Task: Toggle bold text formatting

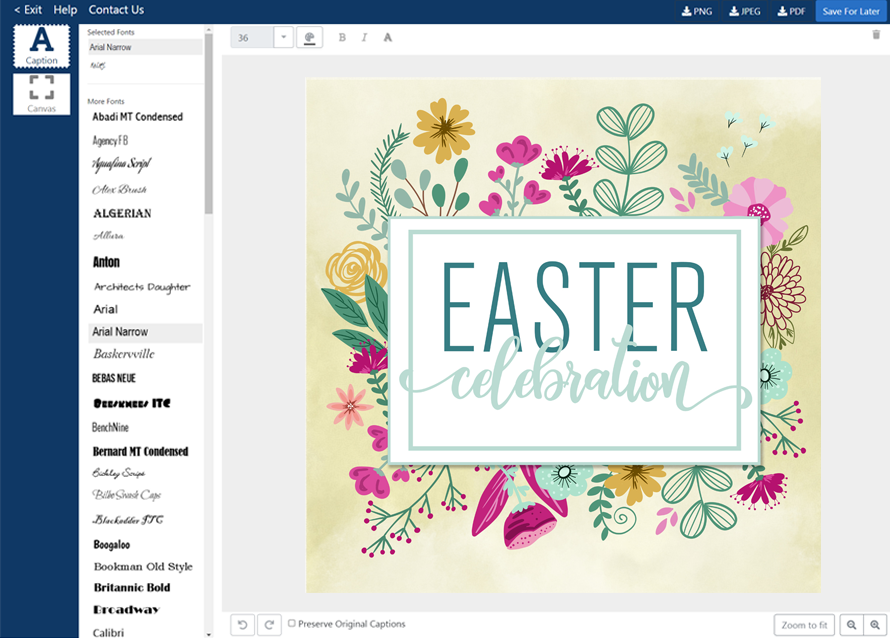Action: pos(342,38)
